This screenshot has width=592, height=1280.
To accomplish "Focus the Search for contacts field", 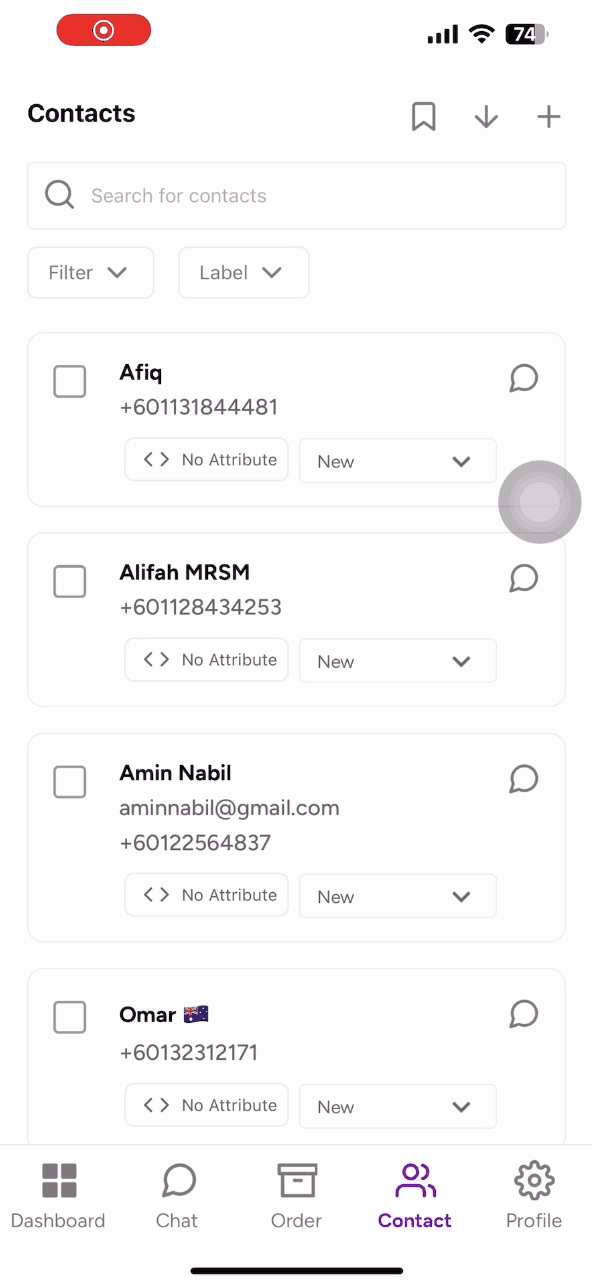I will coord(297,196).
